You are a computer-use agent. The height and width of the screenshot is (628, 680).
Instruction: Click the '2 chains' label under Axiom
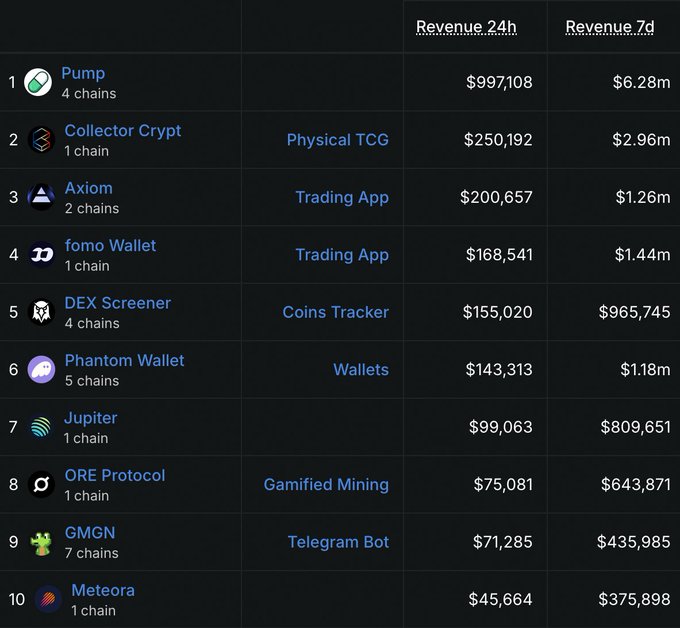tap(92, 209)
